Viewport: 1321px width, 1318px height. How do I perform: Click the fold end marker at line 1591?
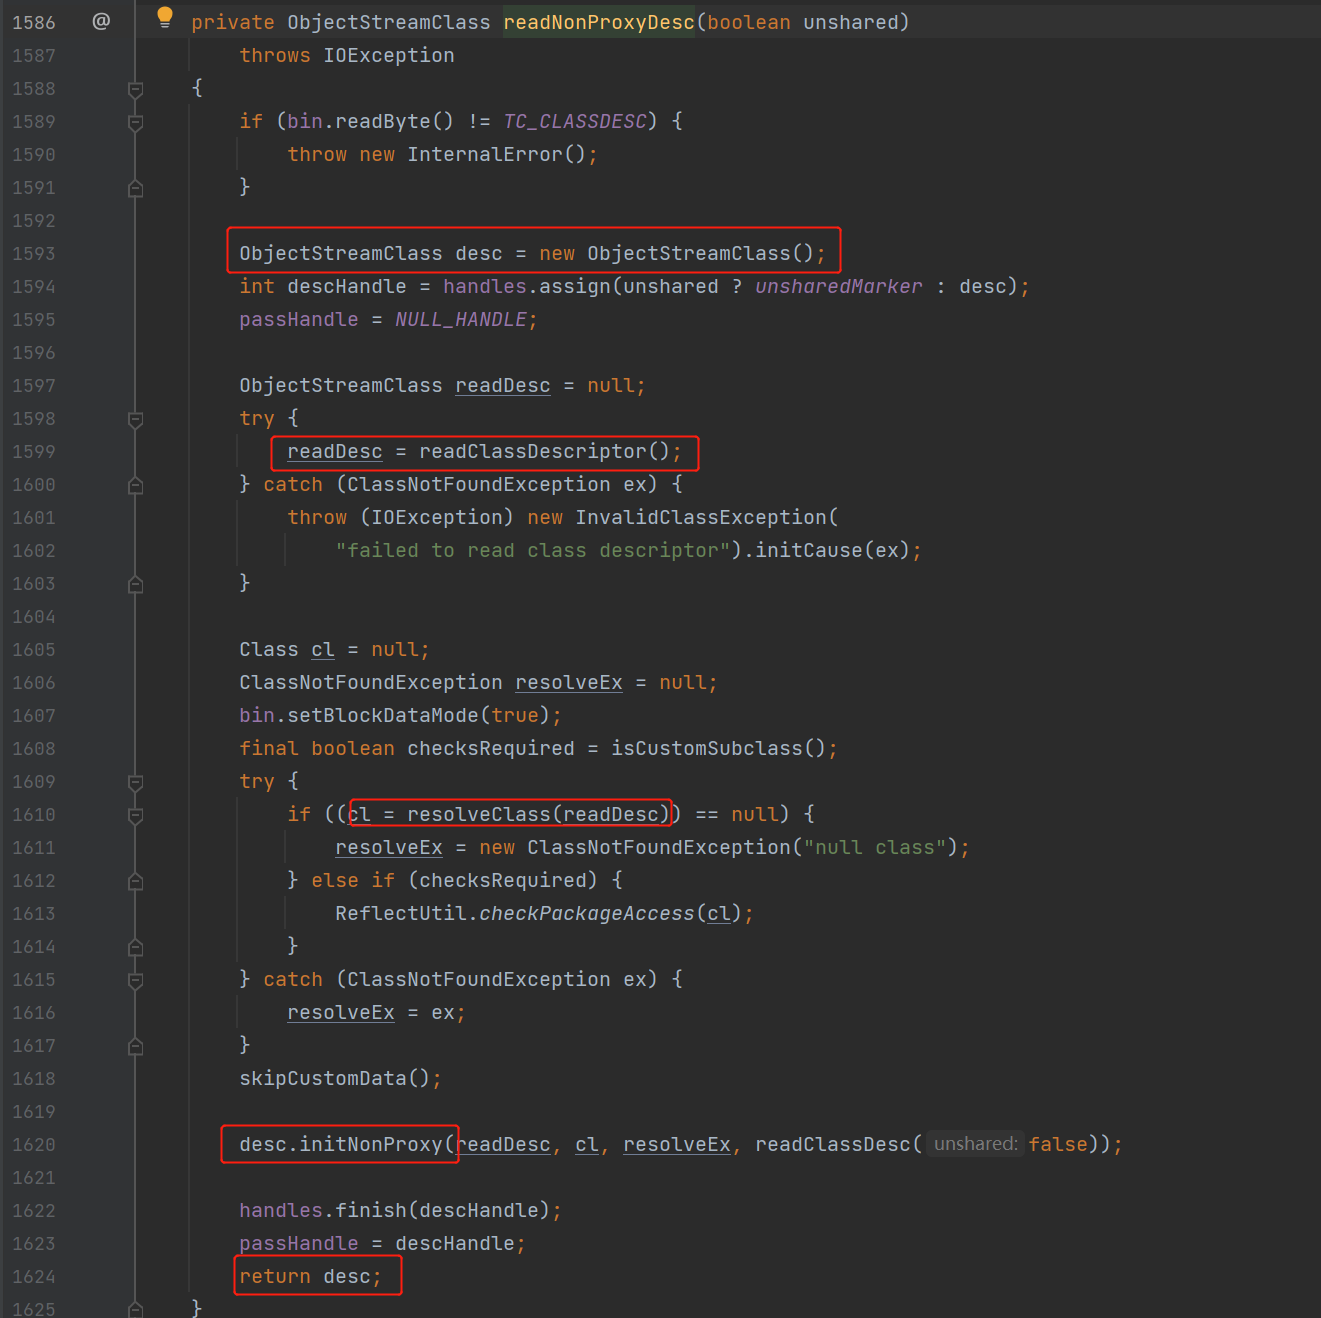tap(136, 188)
